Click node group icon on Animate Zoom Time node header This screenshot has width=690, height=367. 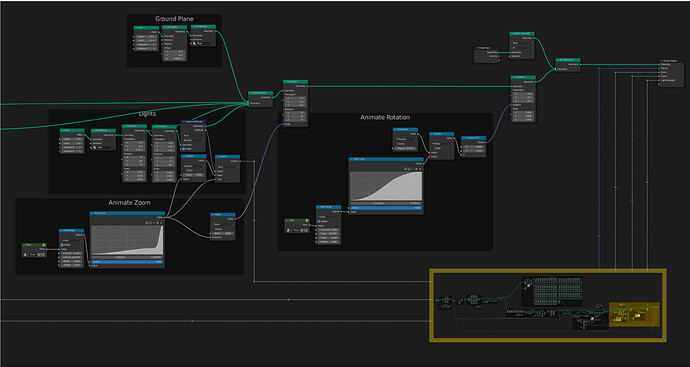click(44, 245)
